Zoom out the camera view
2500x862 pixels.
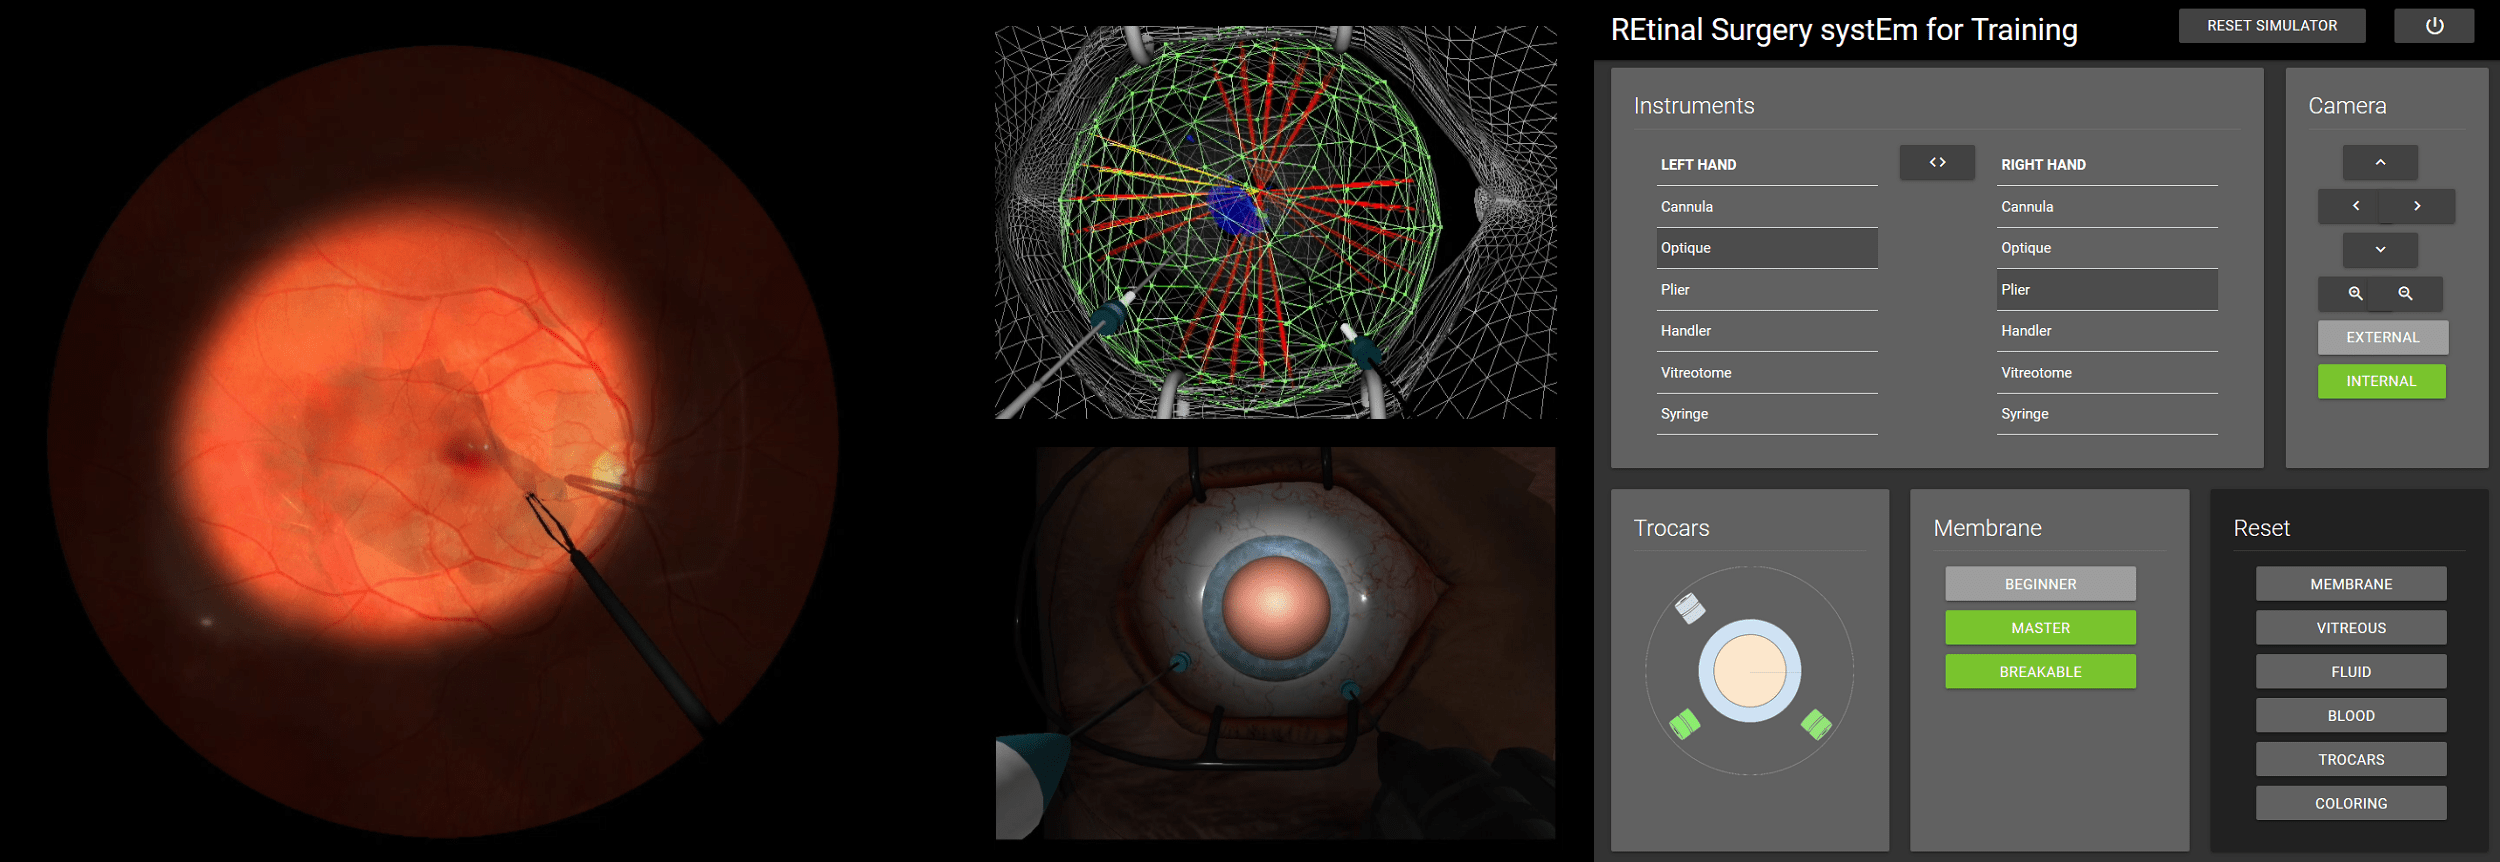[x=2405, y=294]
